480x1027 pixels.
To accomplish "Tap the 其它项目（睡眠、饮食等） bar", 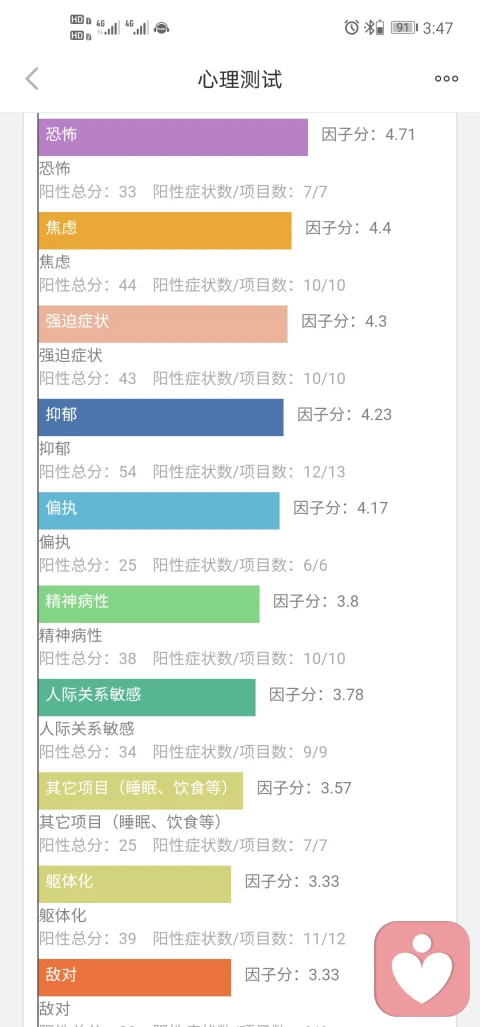I will [x=140, y=791].
